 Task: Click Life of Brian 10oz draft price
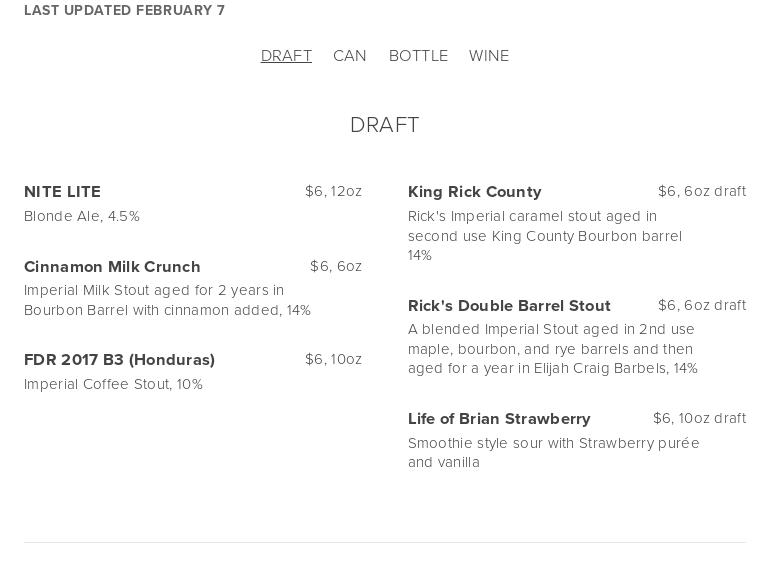699,418
